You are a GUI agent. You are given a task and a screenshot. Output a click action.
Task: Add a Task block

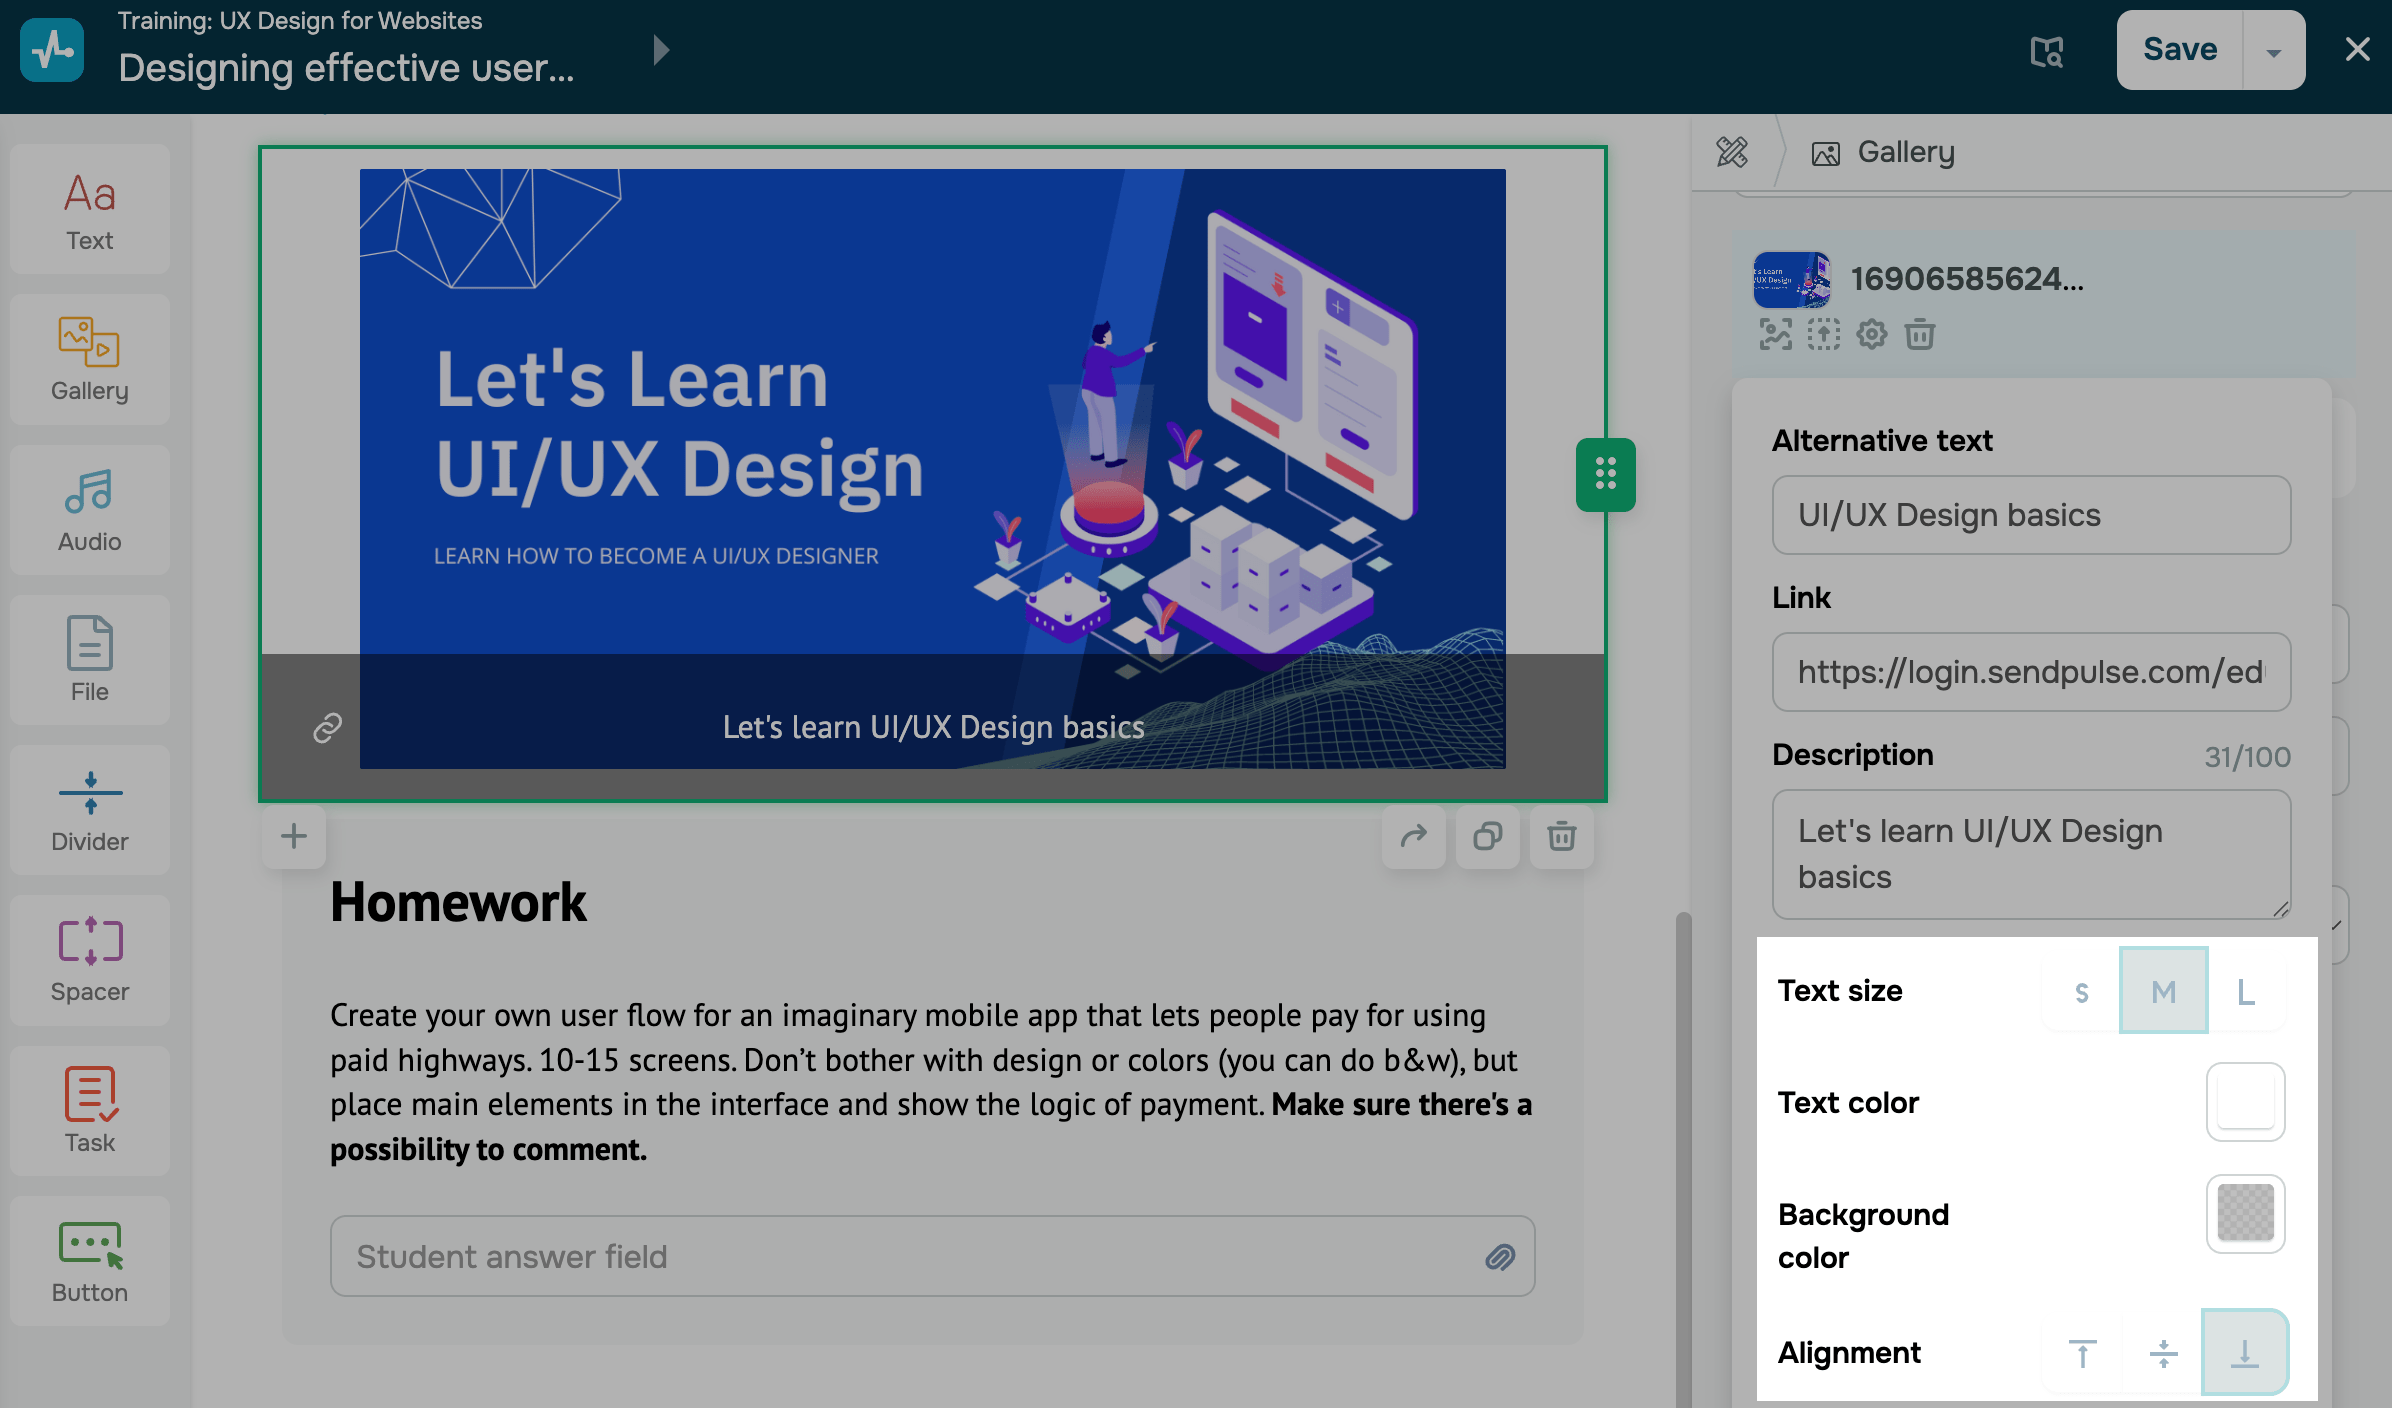click(90, 1110)
